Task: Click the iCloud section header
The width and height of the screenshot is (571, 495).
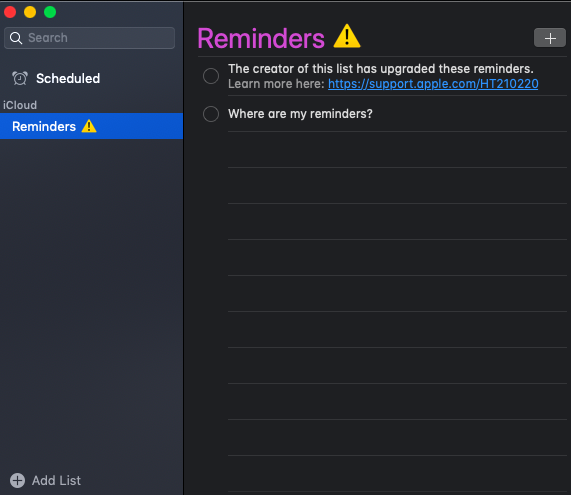Action: pos(20,105)
